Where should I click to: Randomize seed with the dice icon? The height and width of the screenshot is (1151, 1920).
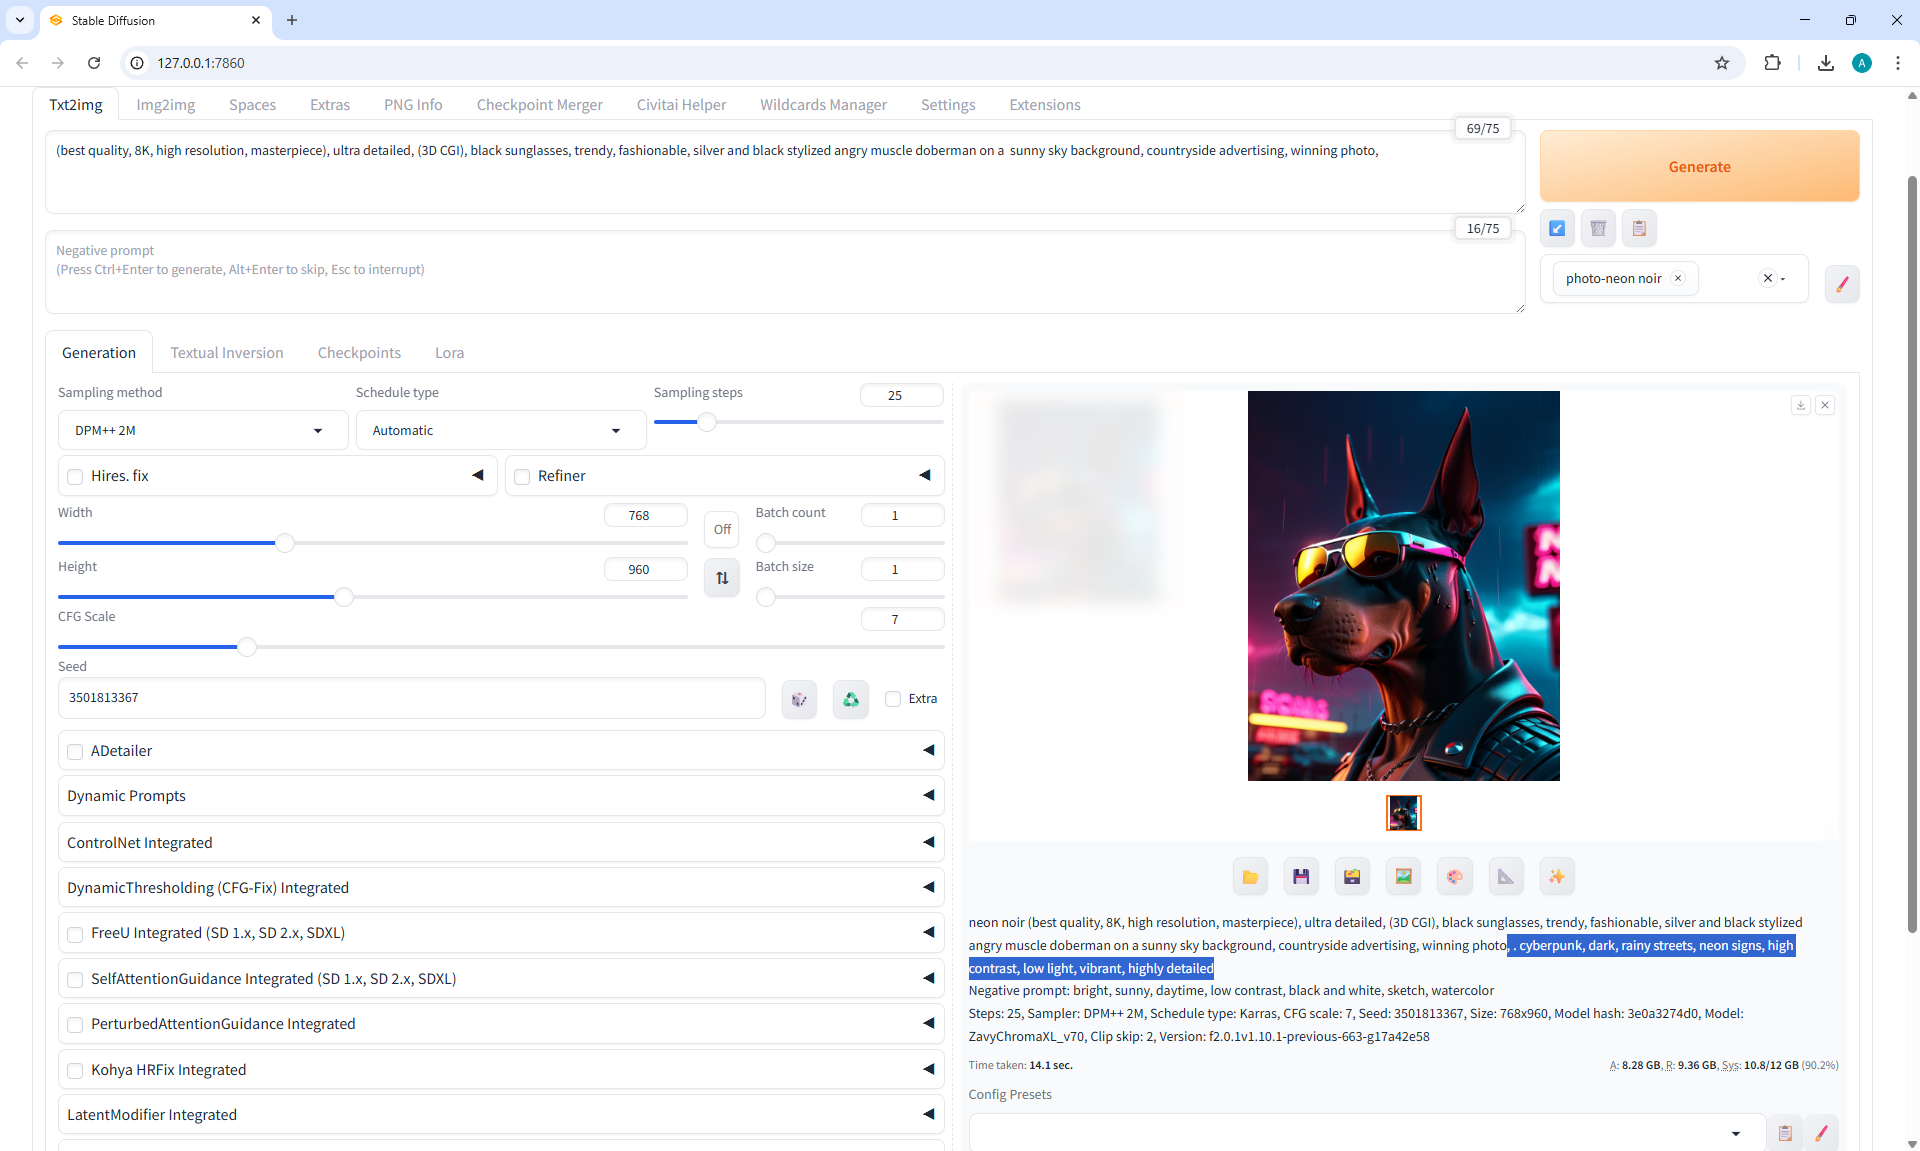pos(799,699)
